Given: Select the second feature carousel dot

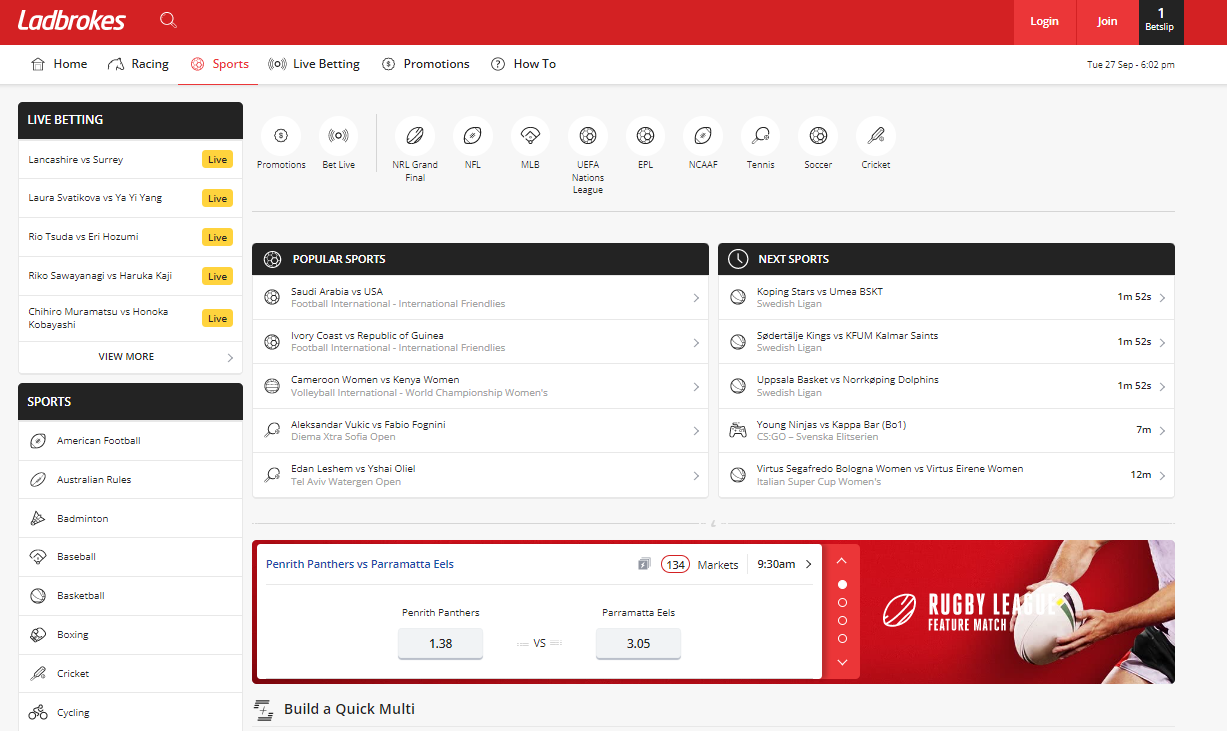Looking at the screenshot, I should [x=842, y=602].
